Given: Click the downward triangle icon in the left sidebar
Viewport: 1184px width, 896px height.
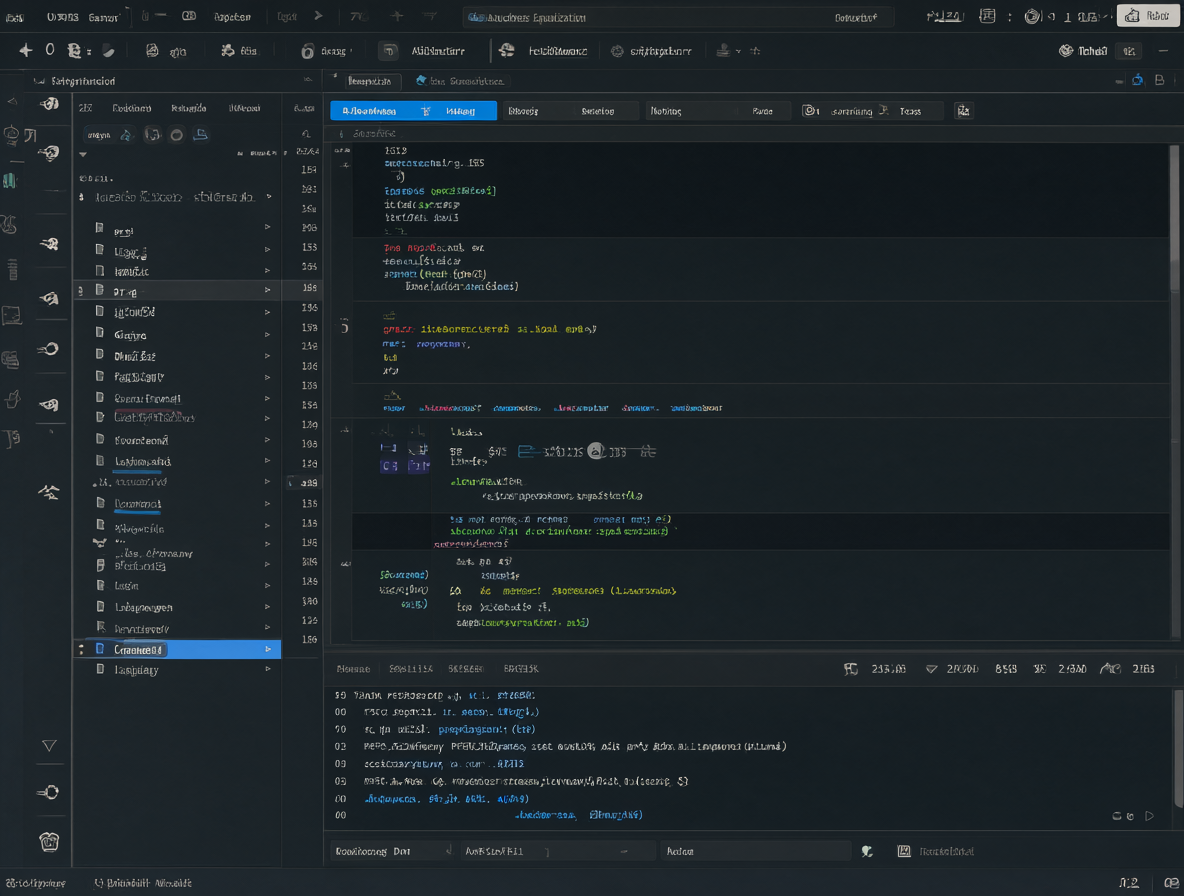Looking at the screenshot, I should [49, 746].
